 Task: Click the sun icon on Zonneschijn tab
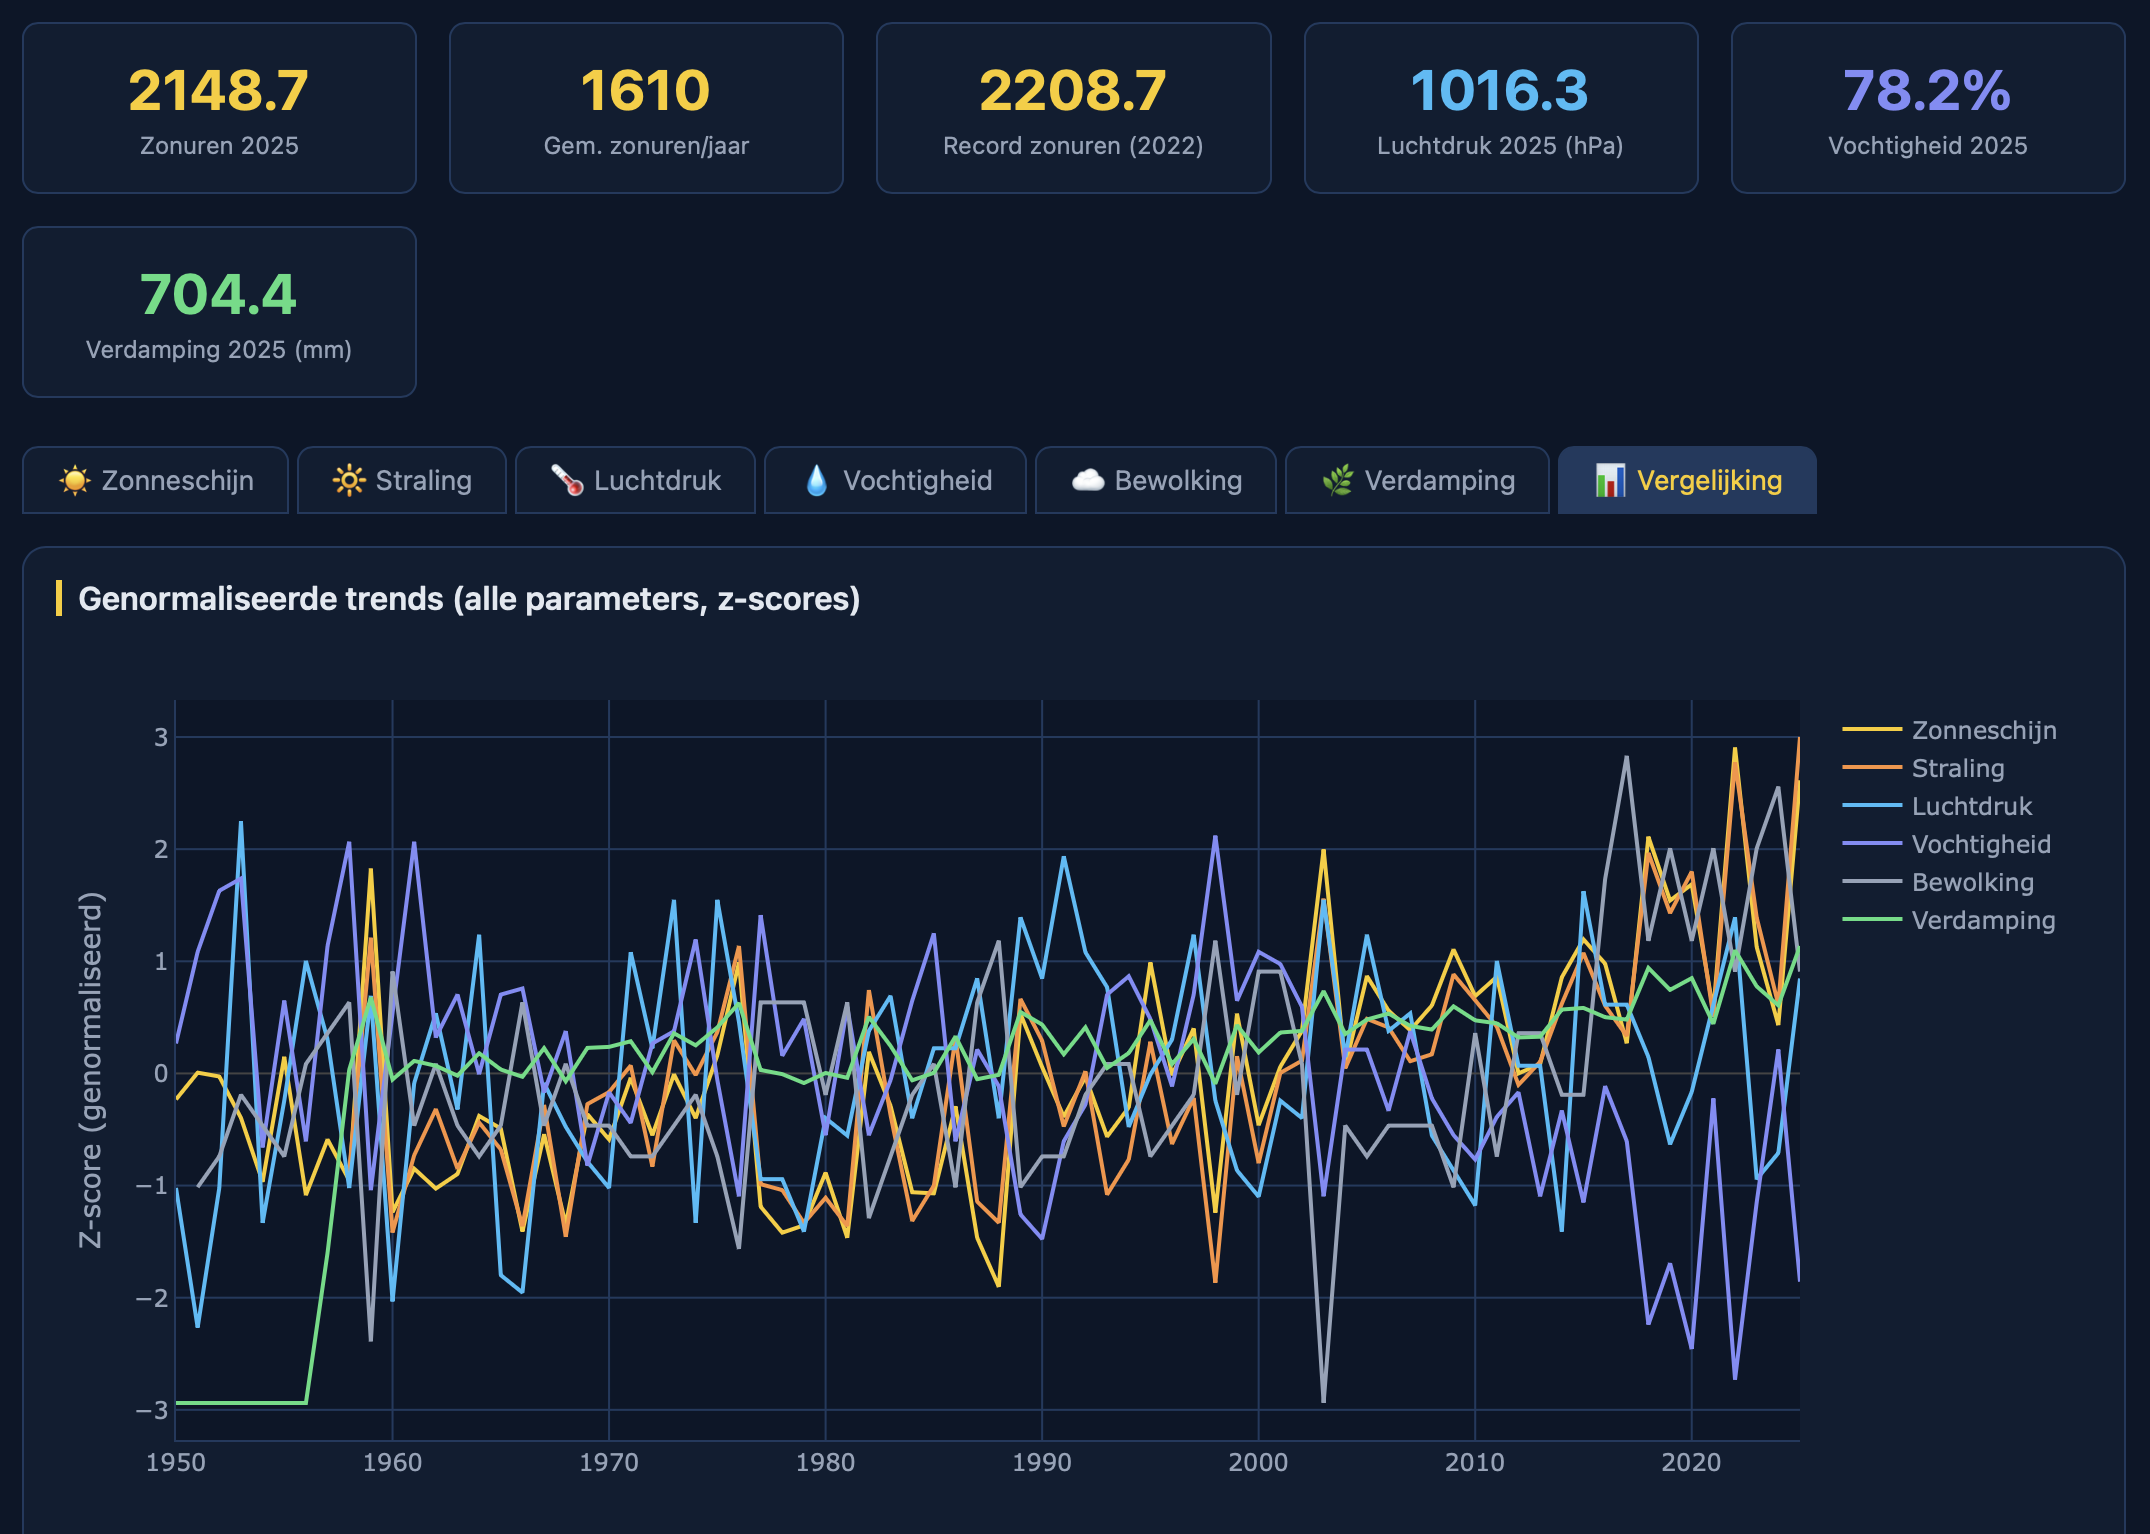click(x=74, y=481)
